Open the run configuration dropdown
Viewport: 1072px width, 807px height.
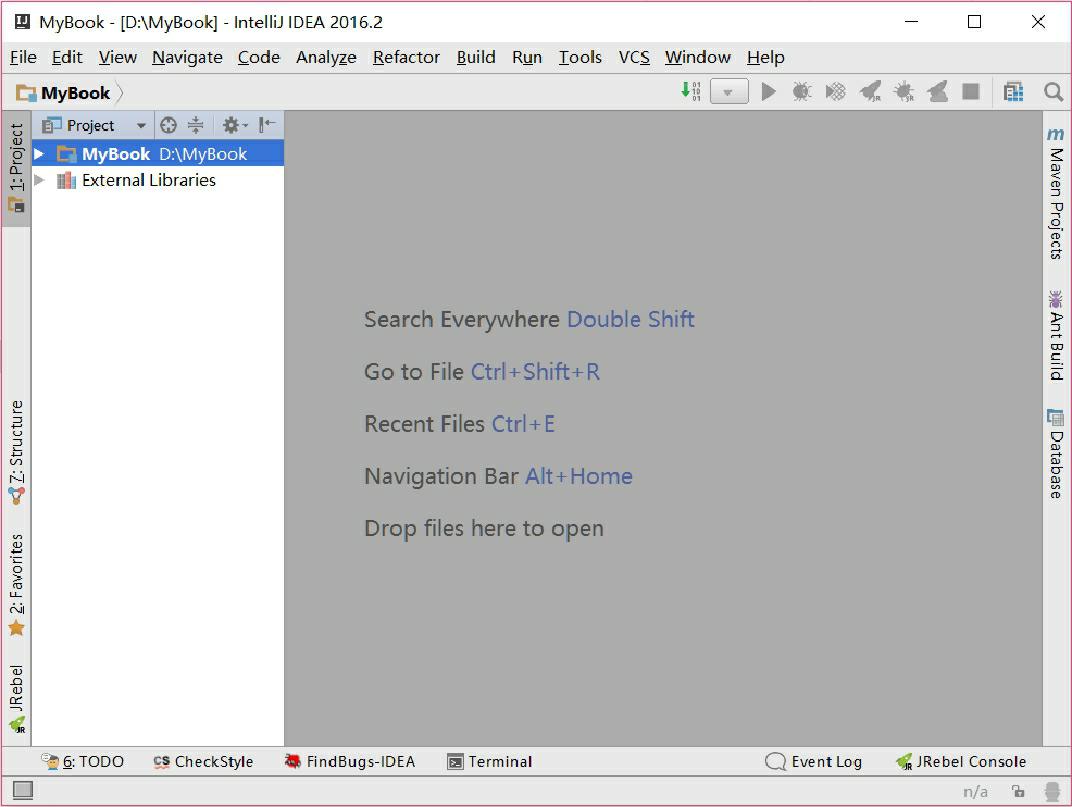729,92
